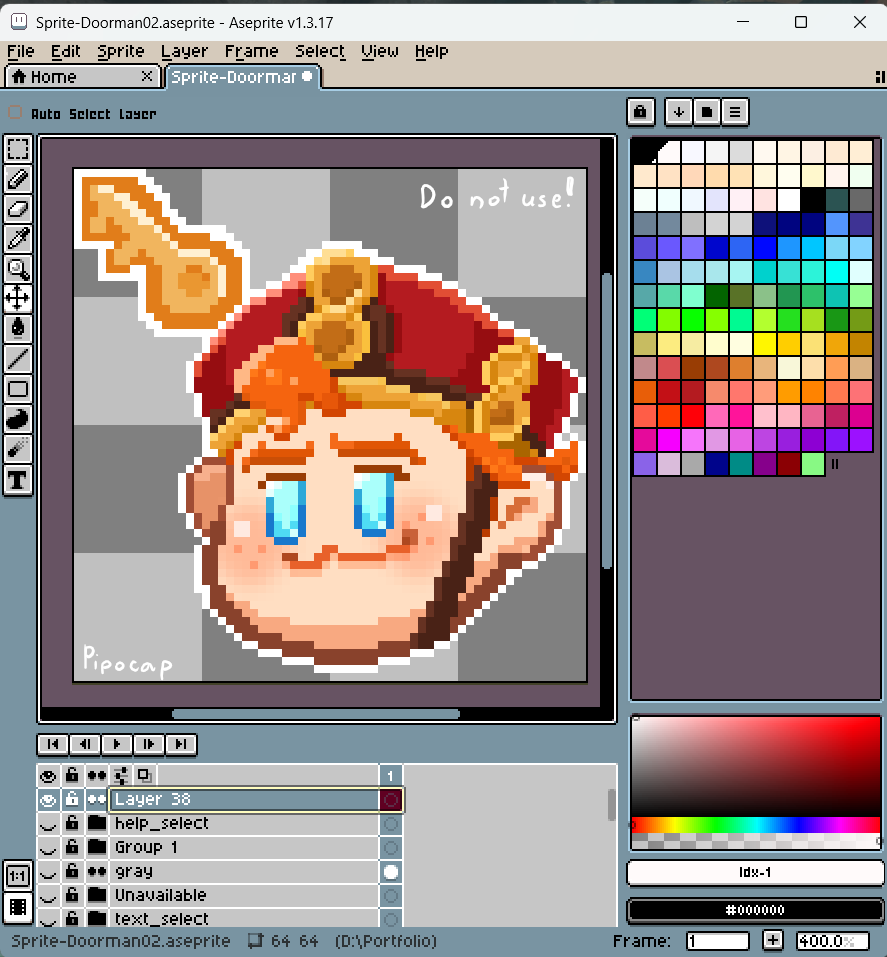Select the Zoom magnifier tool
887x957 pixels.
pos(18,269)
